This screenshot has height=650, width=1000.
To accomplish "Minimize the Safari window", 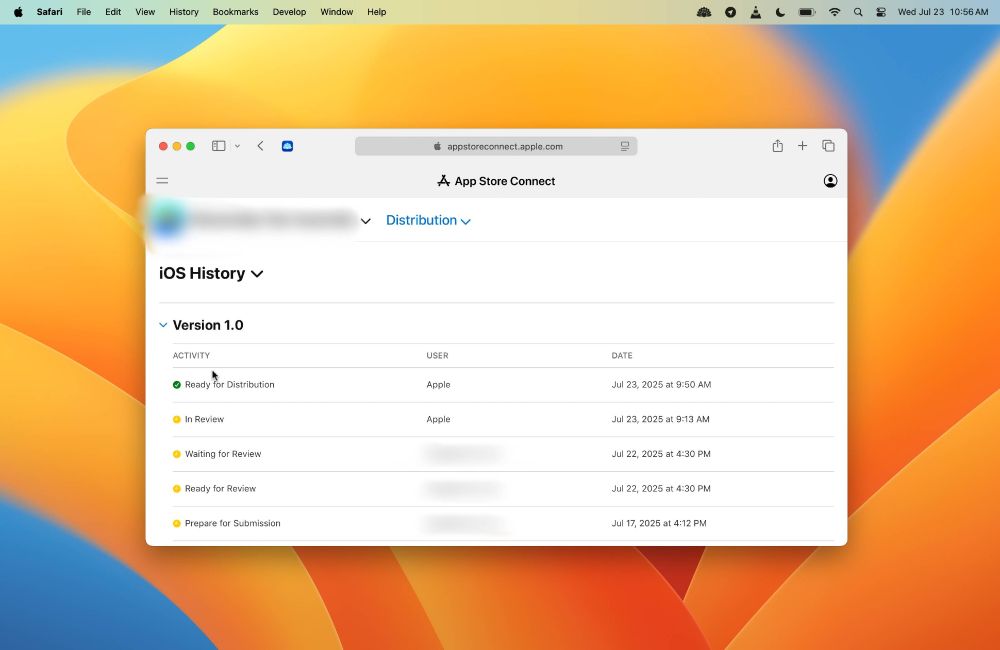I will pyautogui.click(x=177, y=146).
